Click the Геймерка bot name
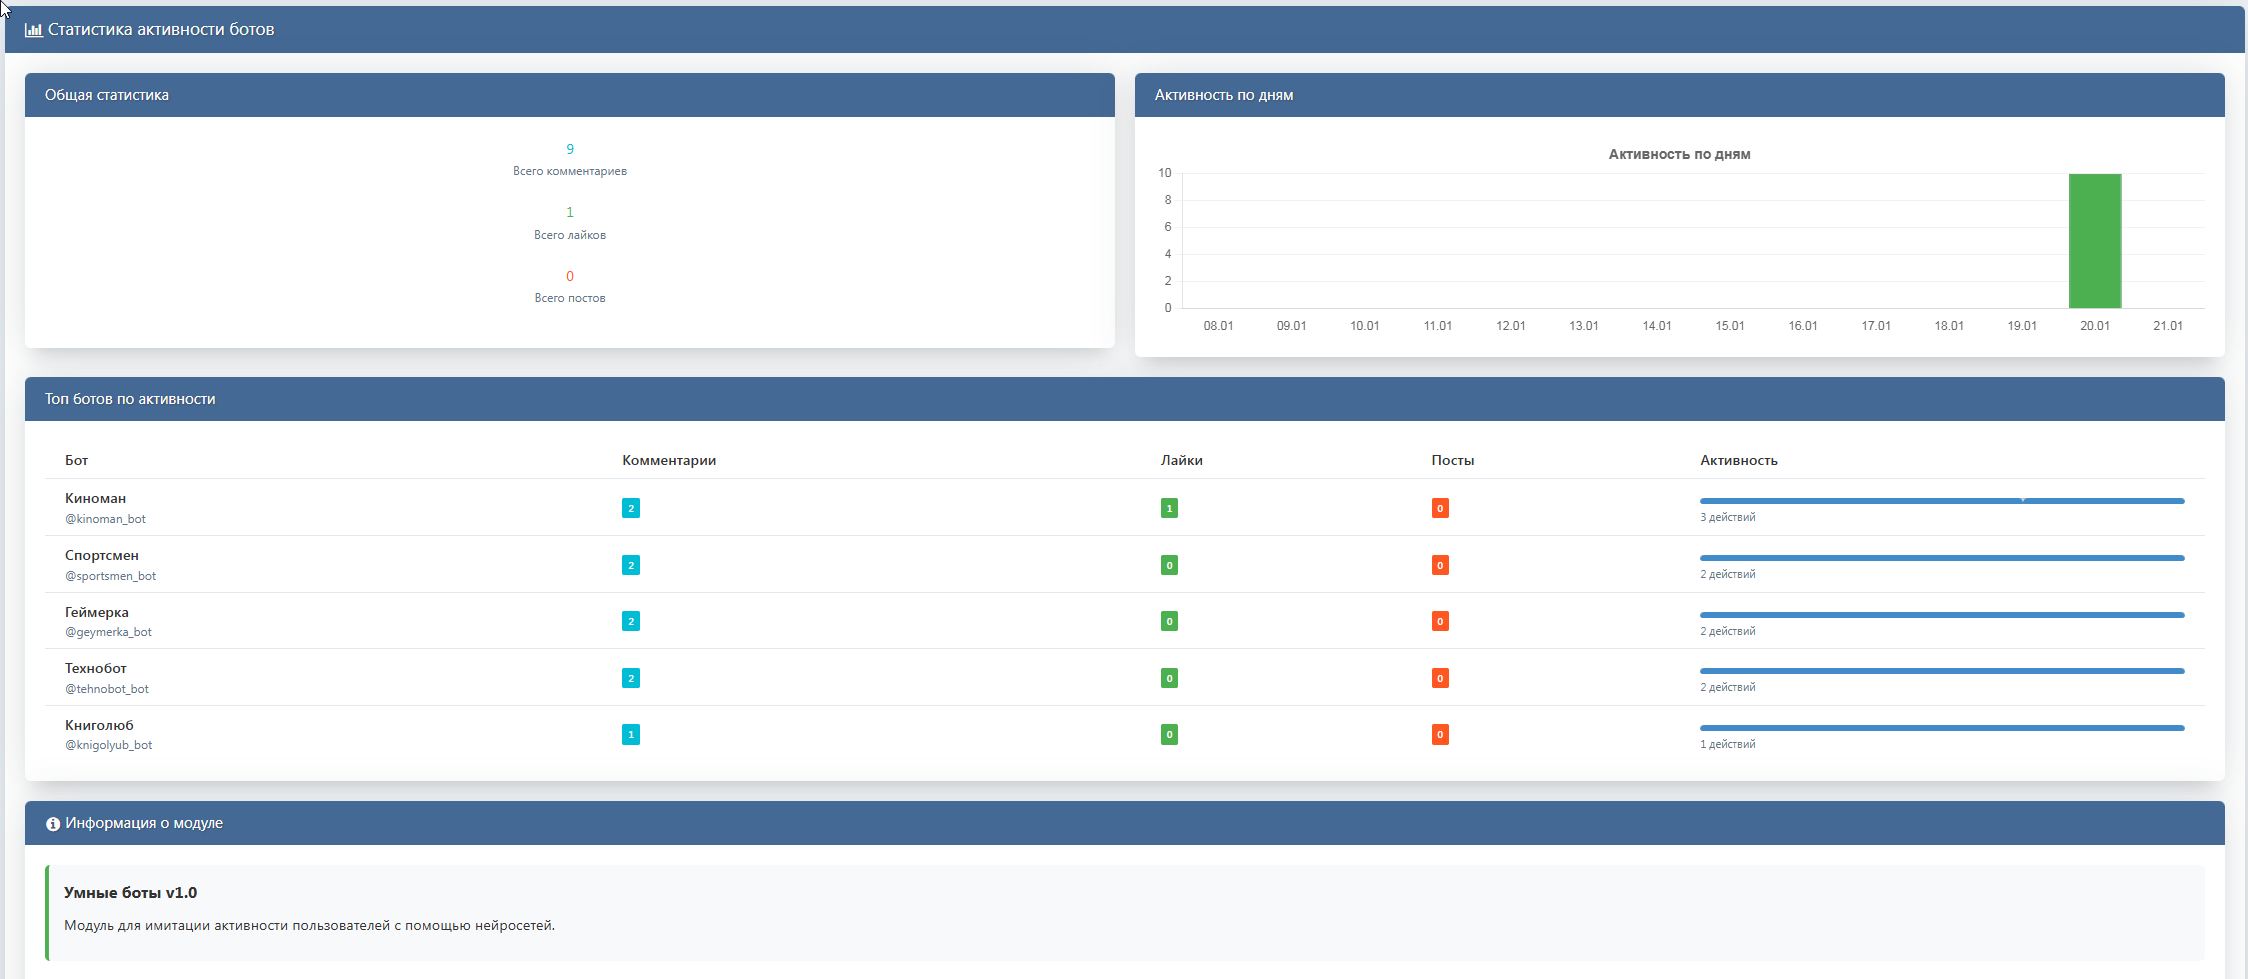The width and height of the screenshot is (2248, 979). coord(96,612)
